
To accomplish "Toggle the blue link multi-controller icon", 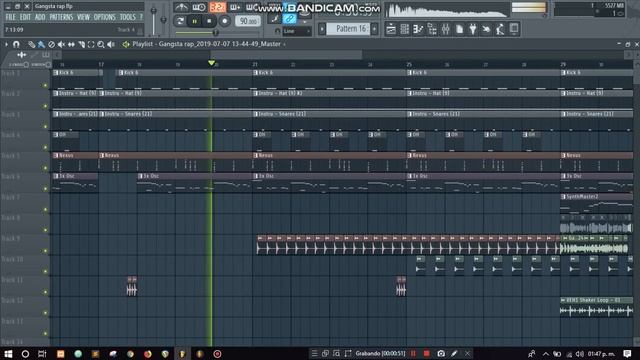I will (x=289, y=18).
